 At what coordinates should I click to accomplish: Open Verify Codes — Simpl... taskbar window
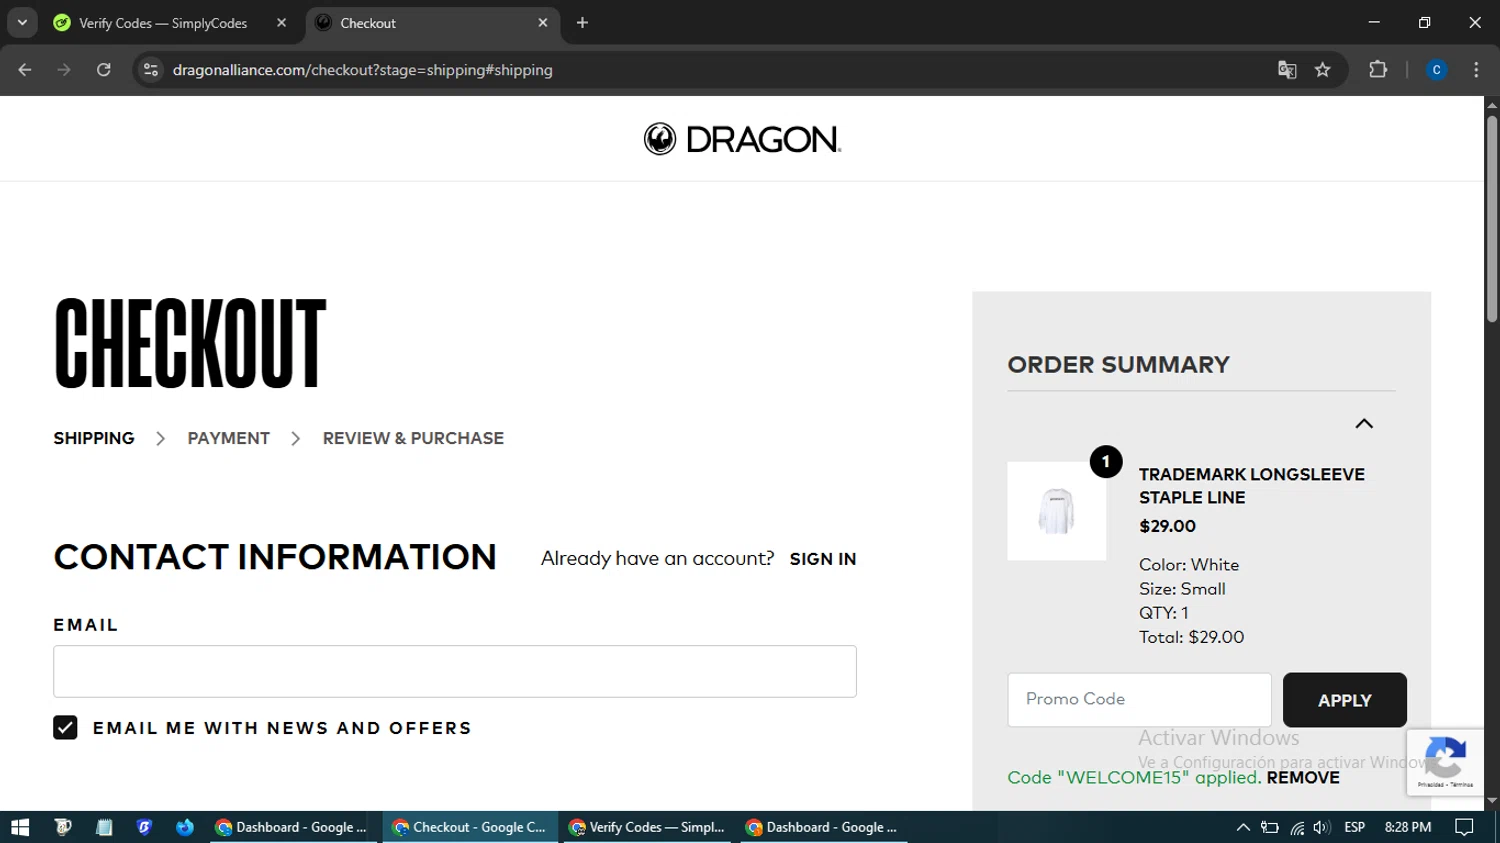click(647, 827)
